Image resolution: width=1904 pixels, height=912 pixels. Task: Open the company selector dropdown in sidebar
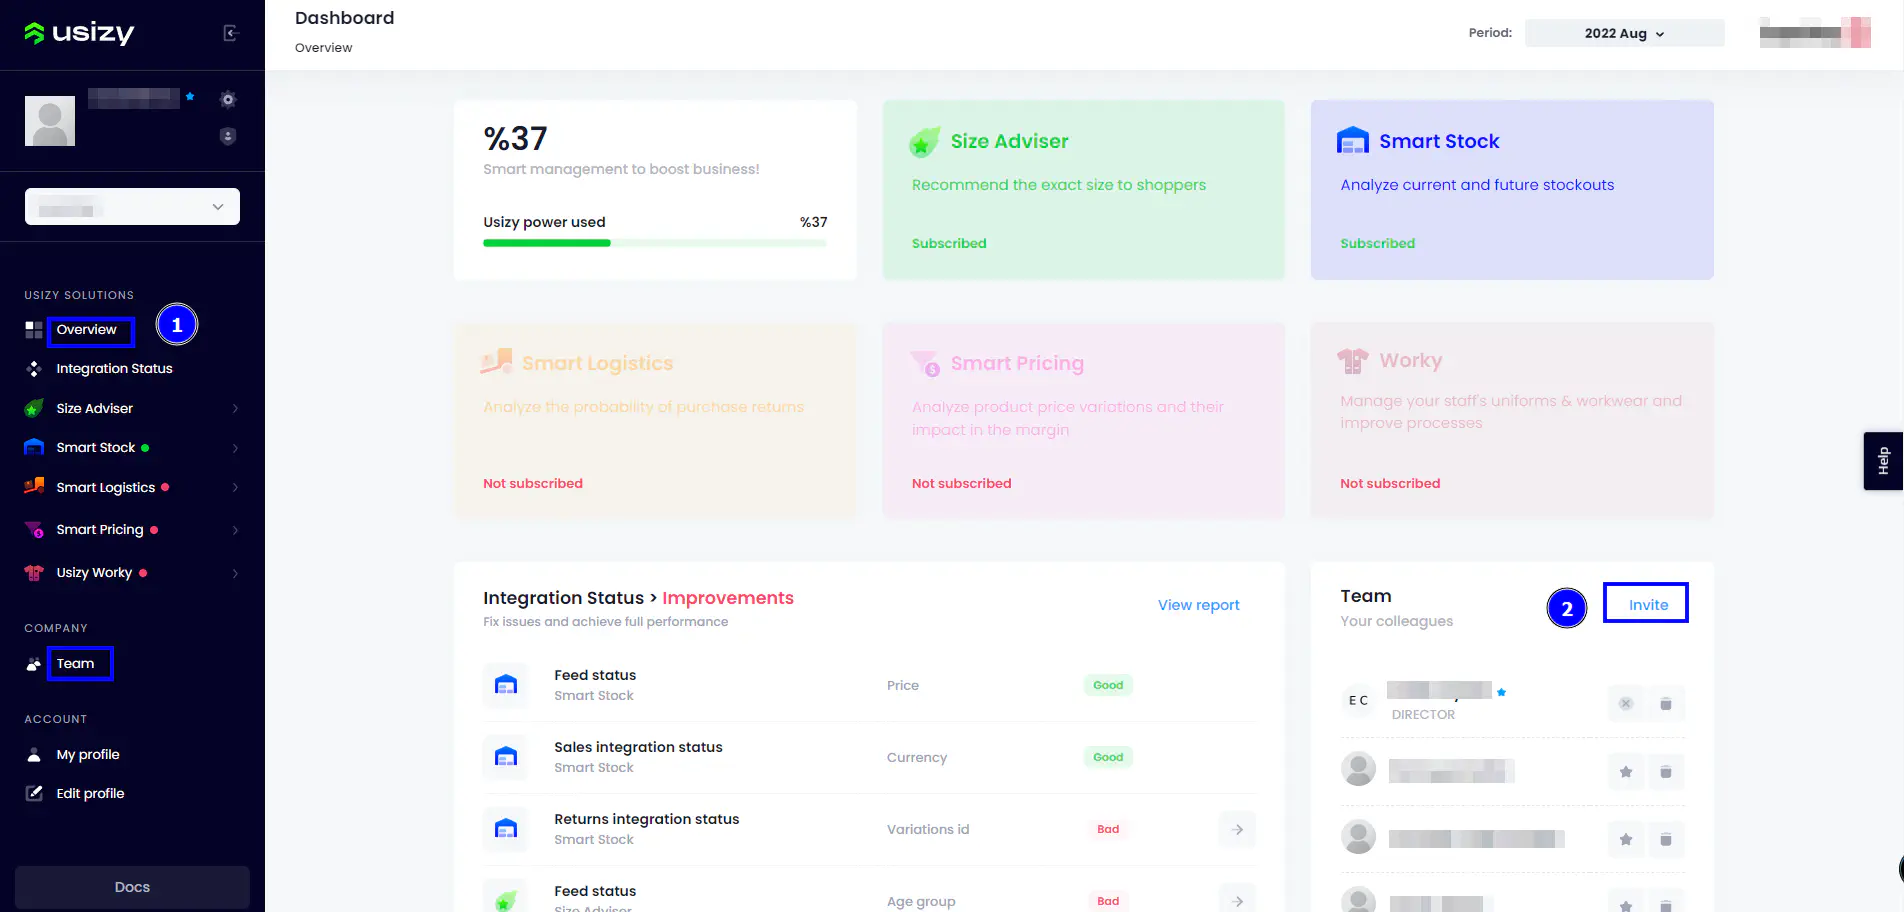[132, 207]
